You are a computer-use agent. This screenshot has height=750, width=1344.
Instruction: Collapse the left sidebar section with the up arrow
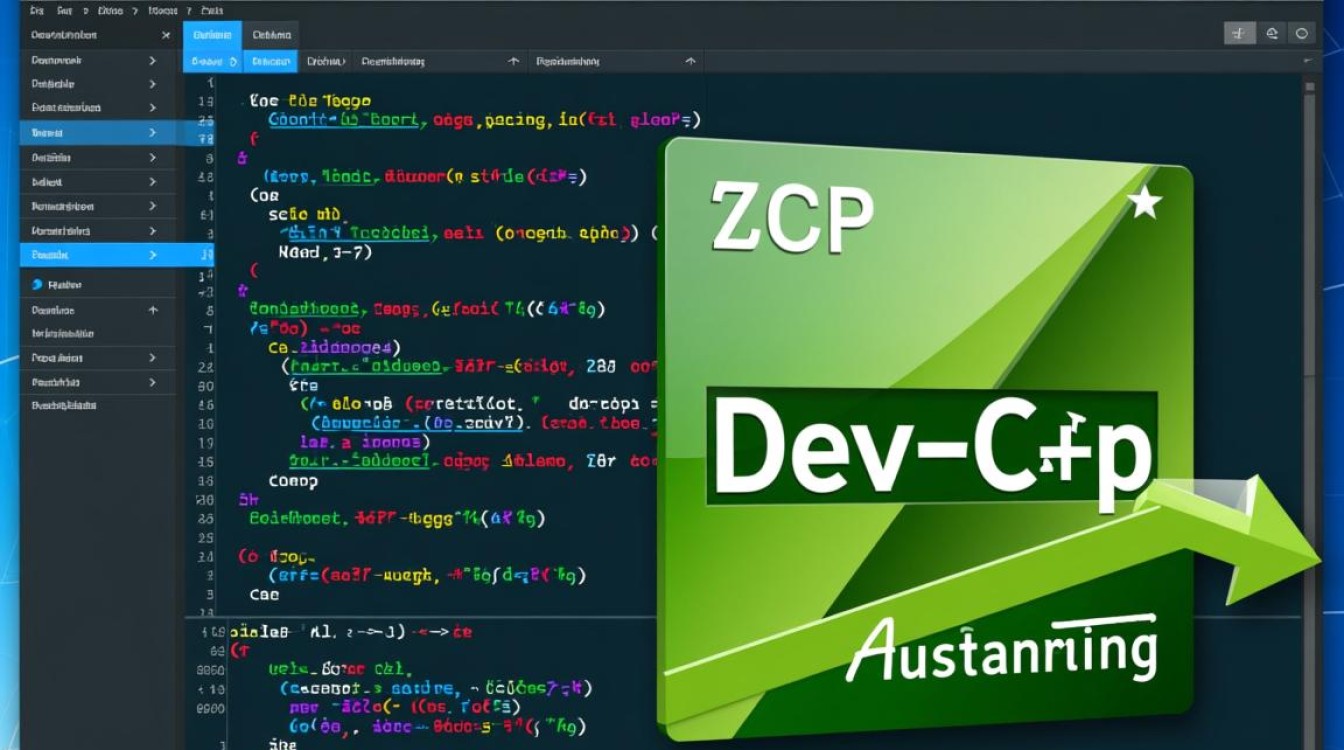coord(153,310)
